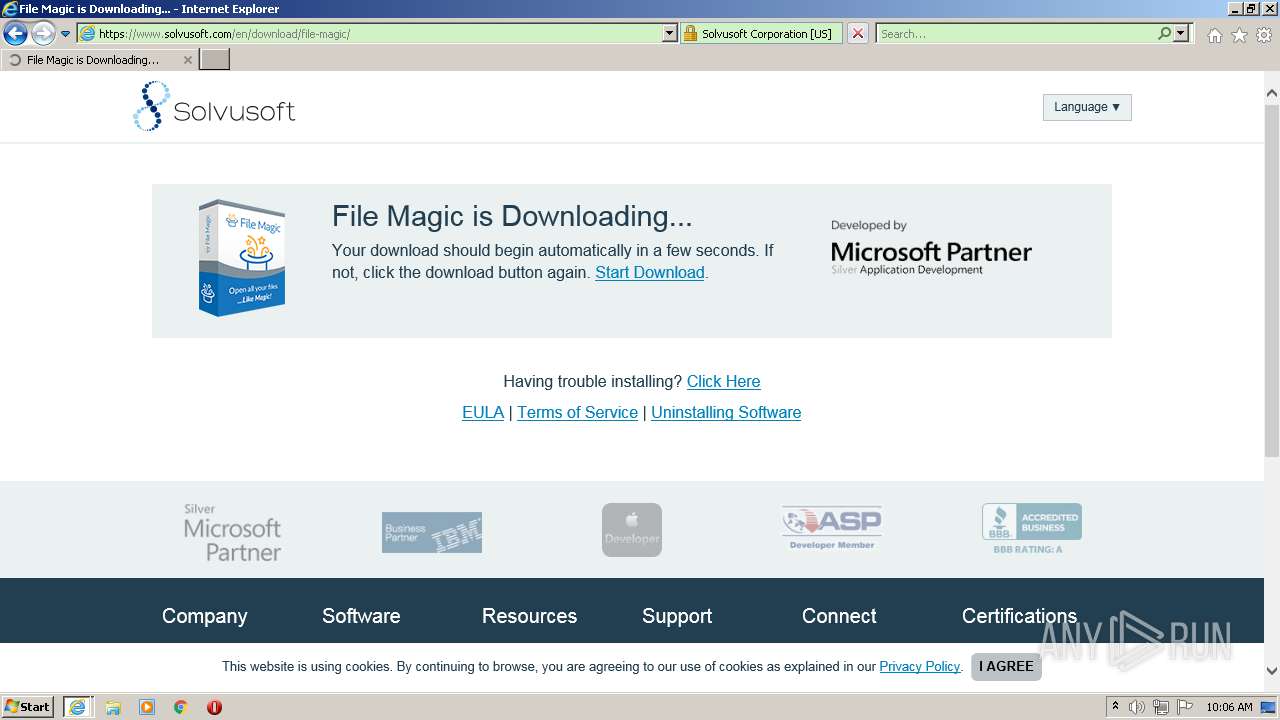
Task: Open the Home page icon
Action: [x=1214, y=35]
